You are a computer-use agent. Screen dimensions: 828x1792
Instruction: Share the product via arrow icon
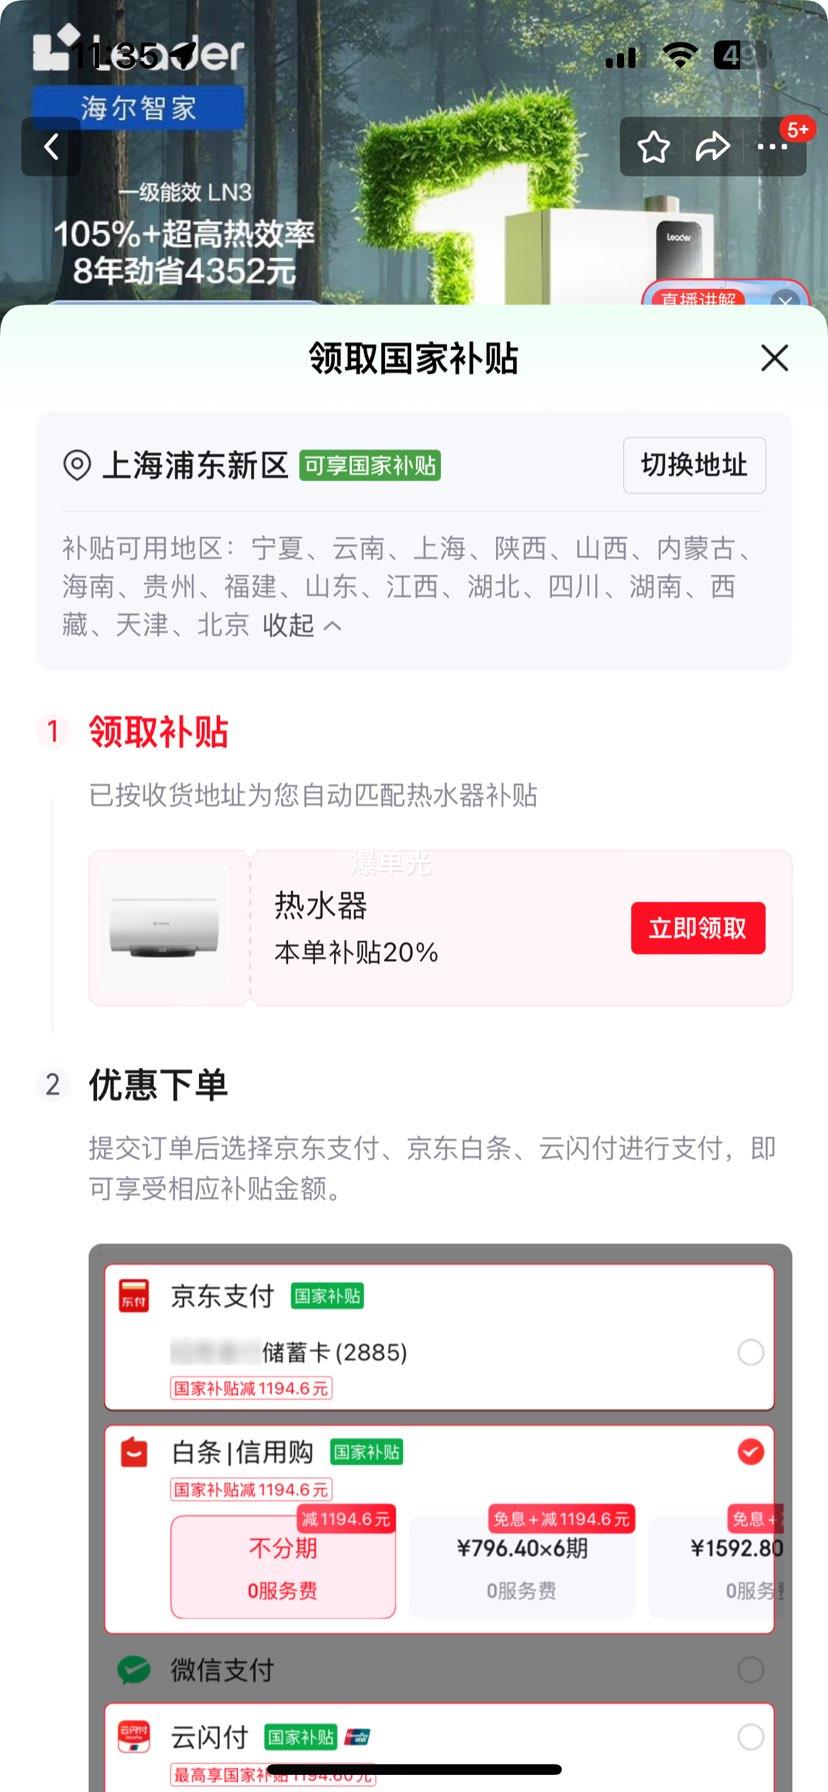tap(713, 148)
